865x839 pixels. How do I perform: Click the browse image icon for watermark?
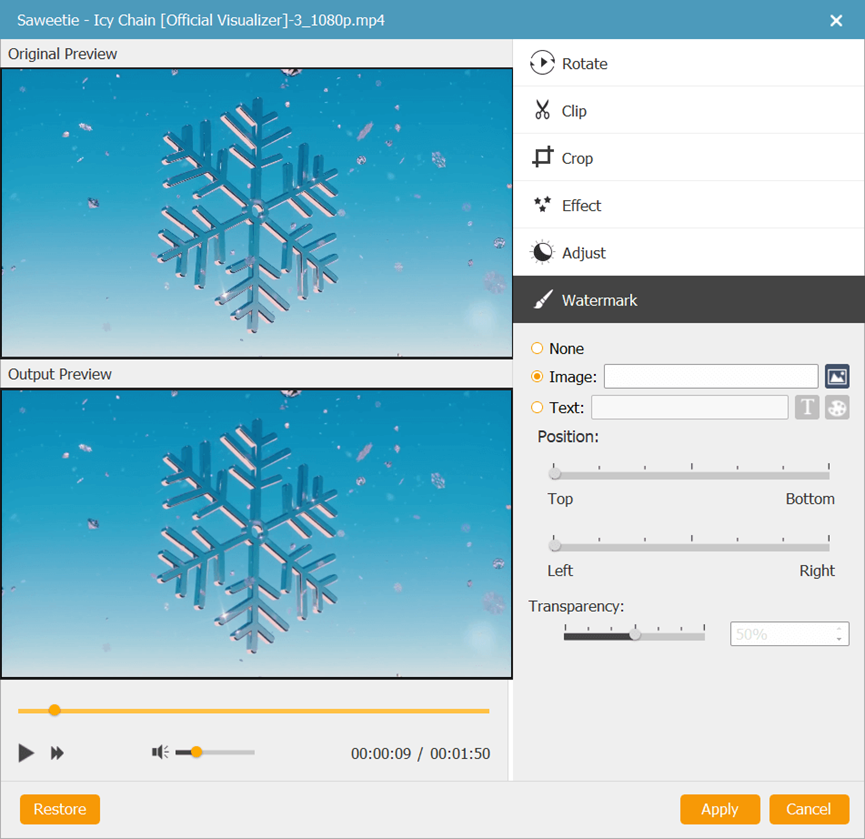coord(837,377)
